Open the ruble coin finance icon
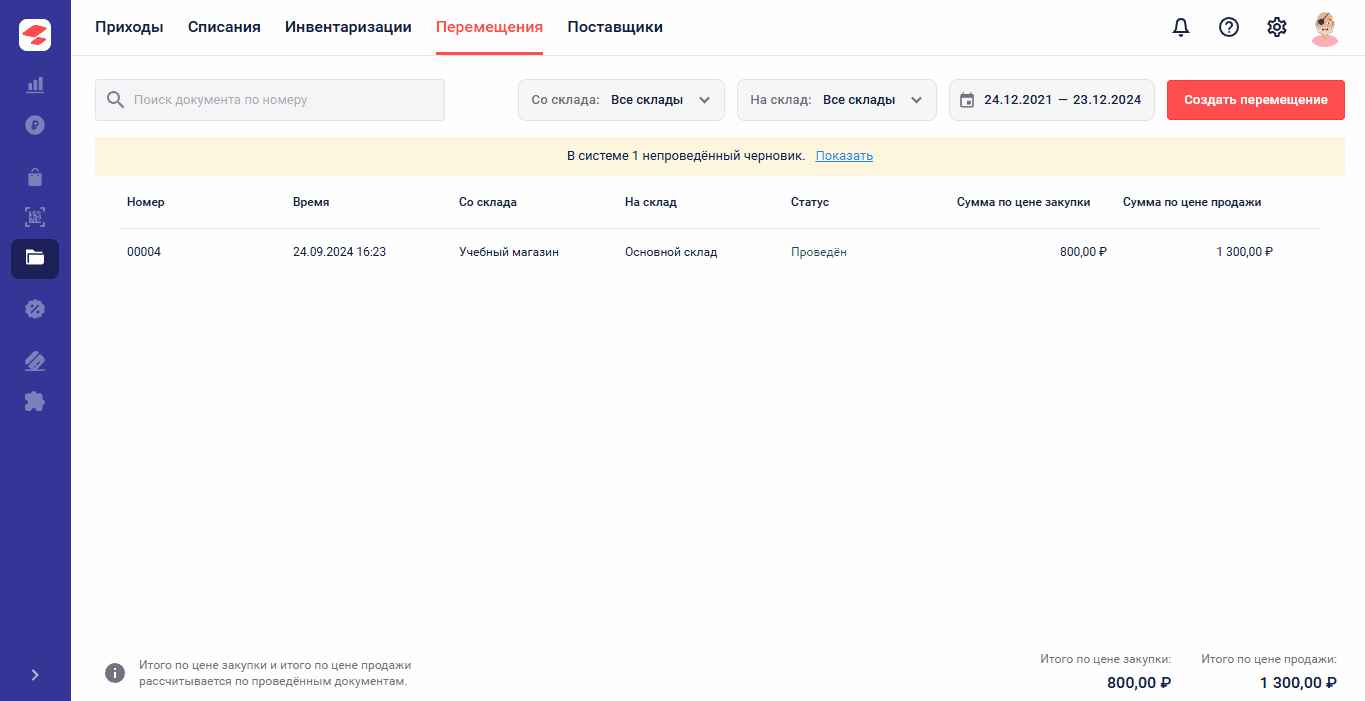The image size is (1365, 701). pyautogui.click(x=35, y=126)
